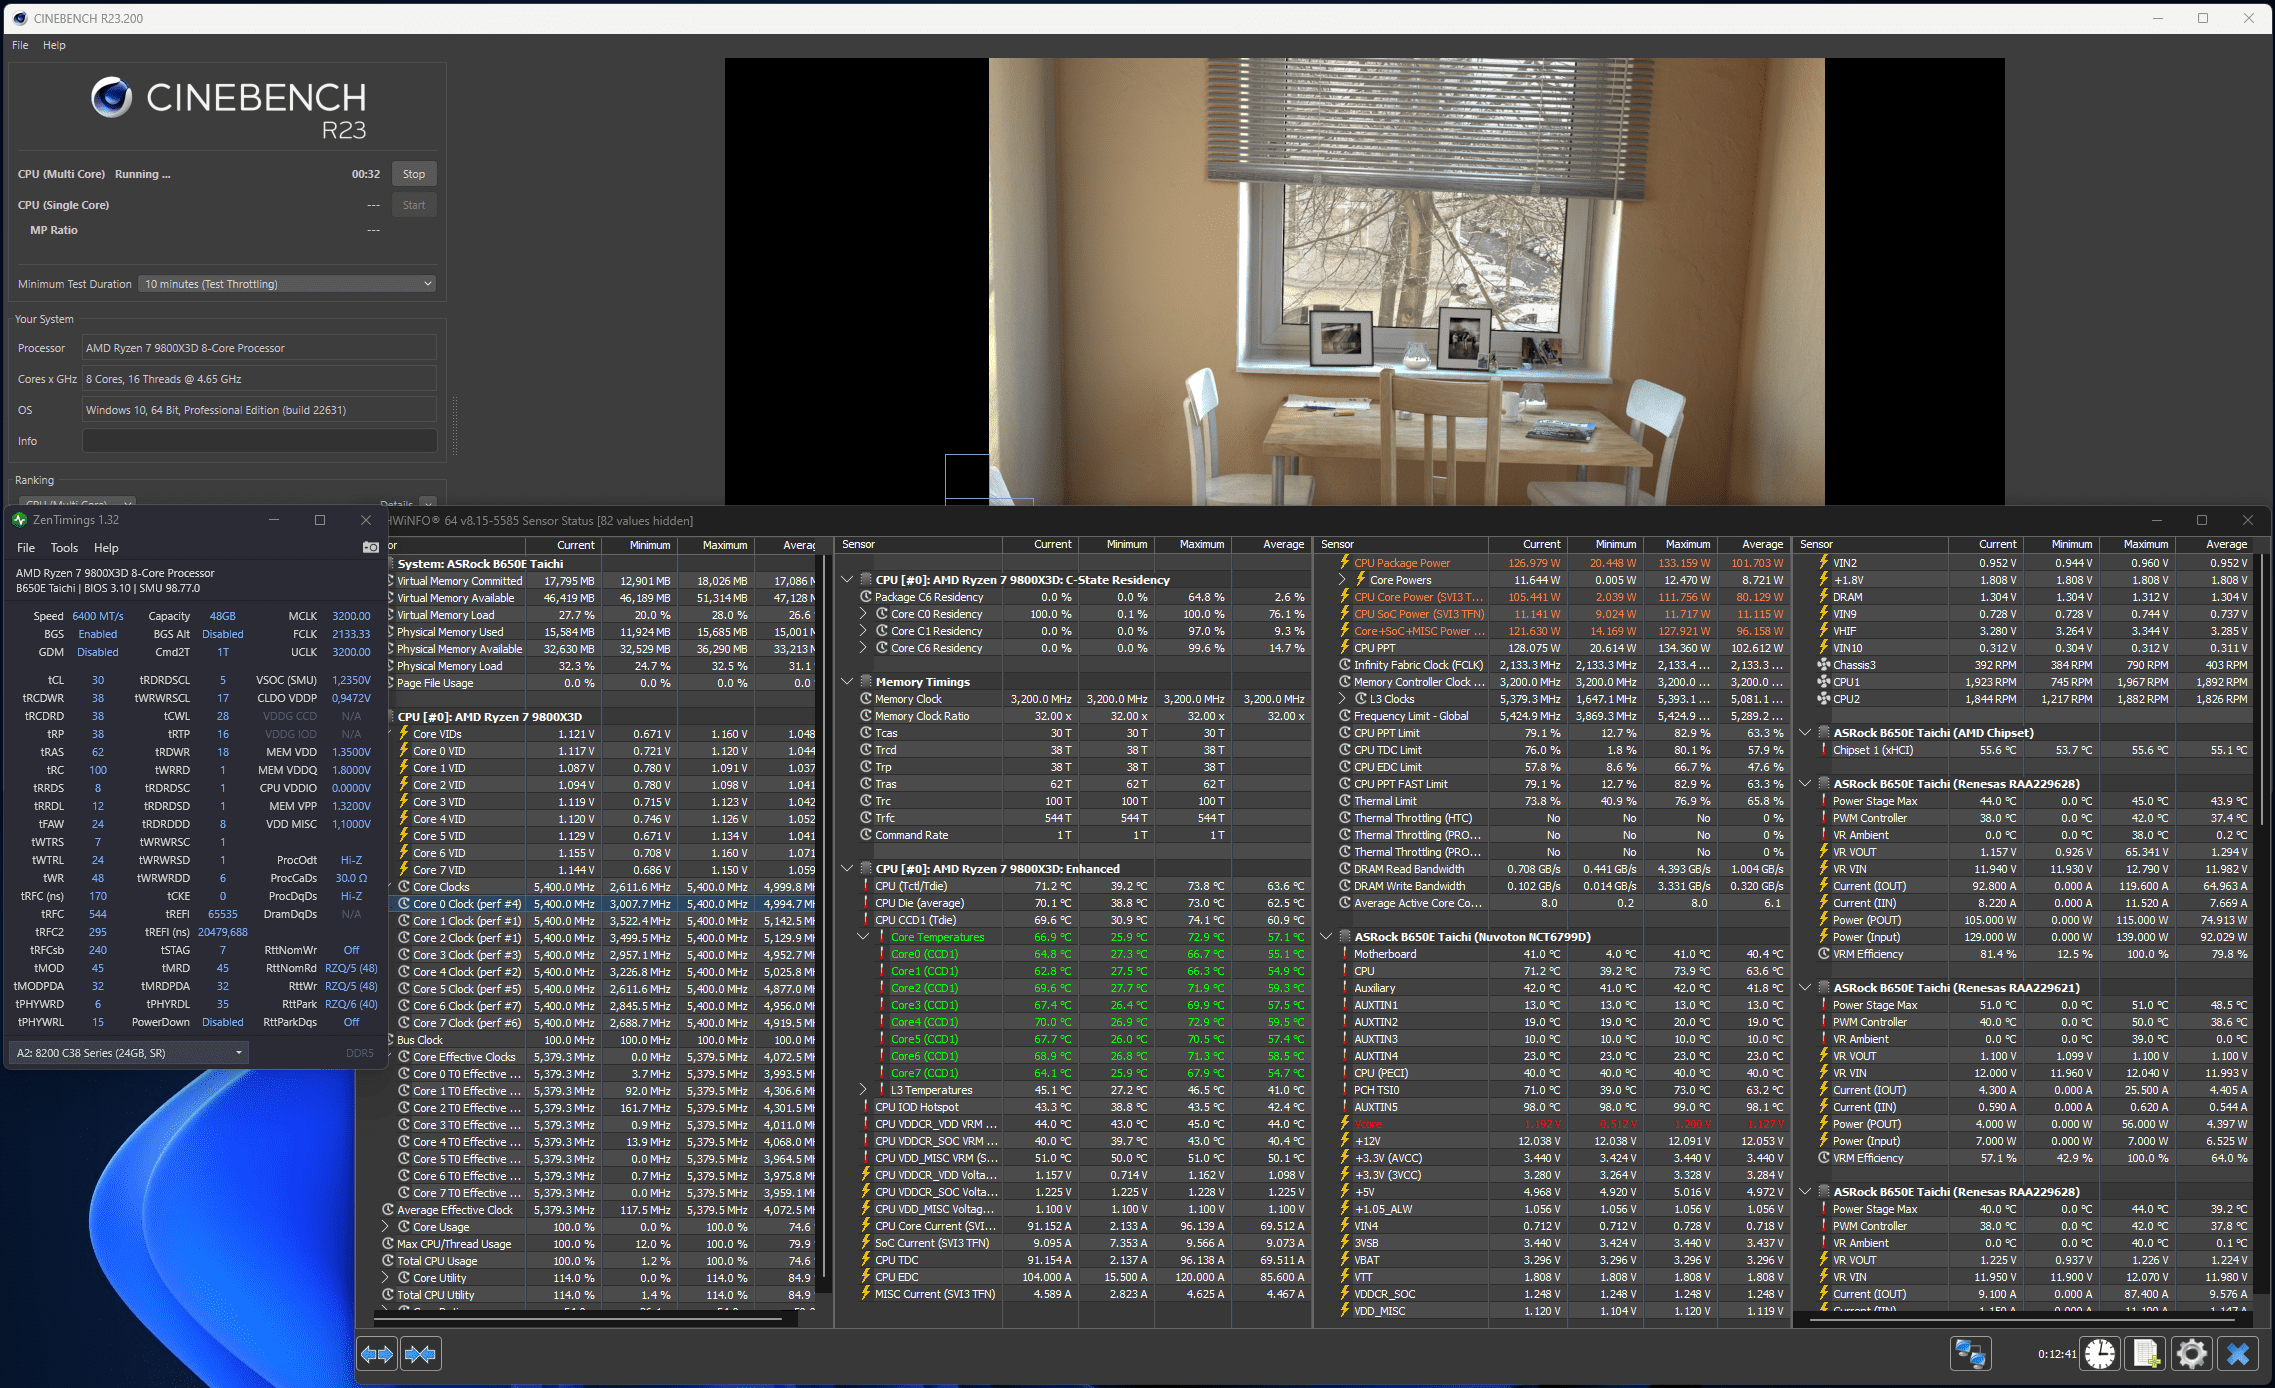Open HWiNFO remote network connection icon
This screenshot has height=1388, width=2275.
click(x=1970, y=1354)
